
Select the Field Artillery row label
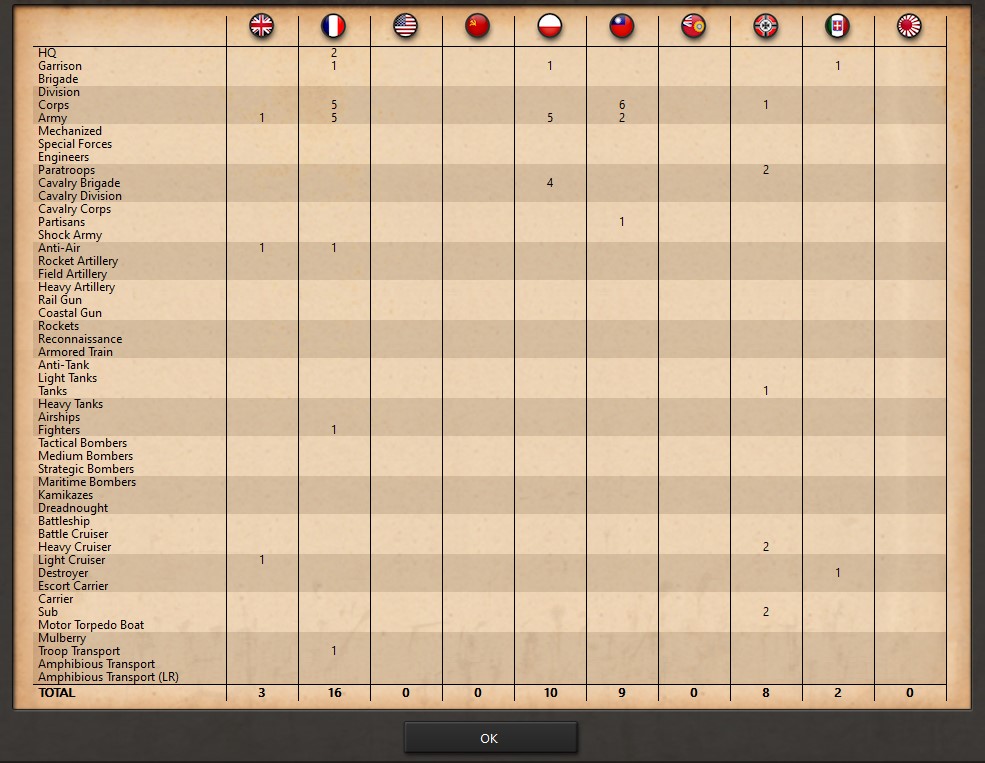coord(72,274)
